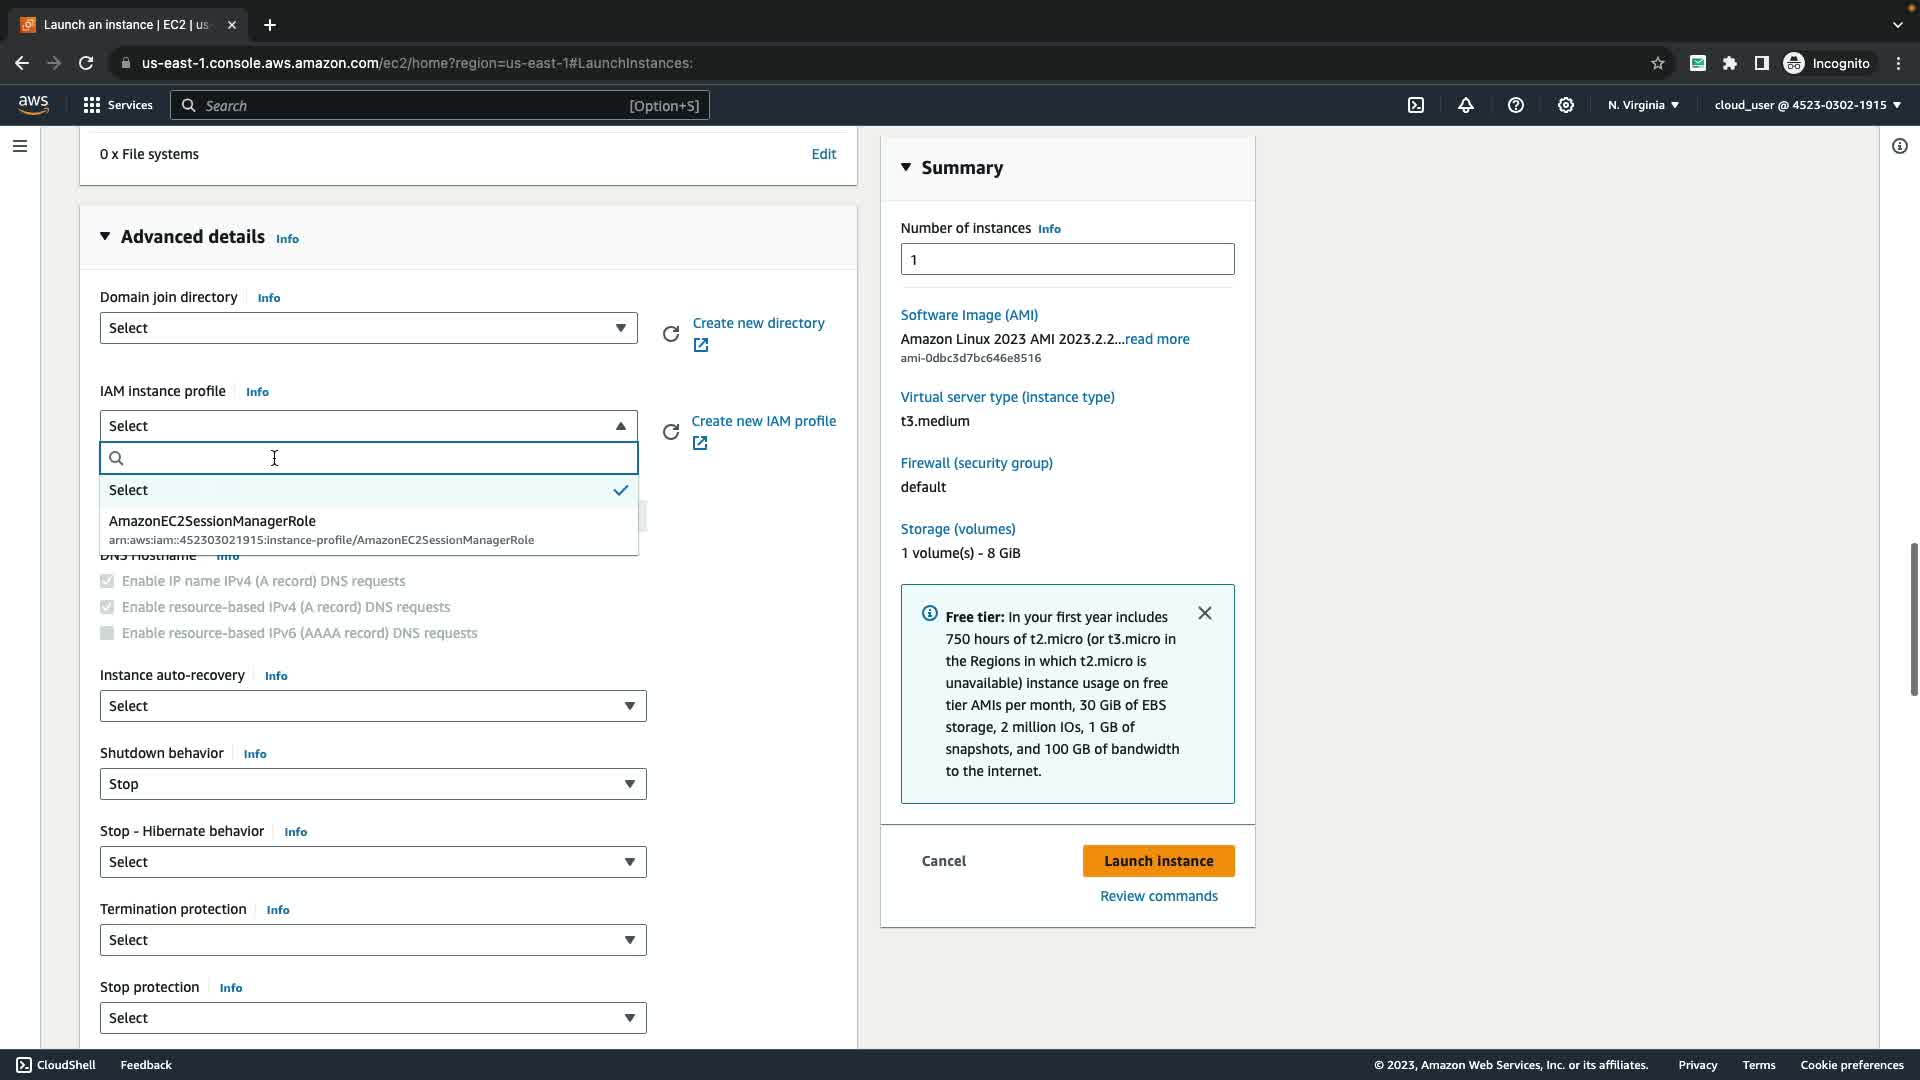The height and width of the screenshot is (1080, 1920).
Task: Collapse the Advanced details section
Action: (105, 236)
